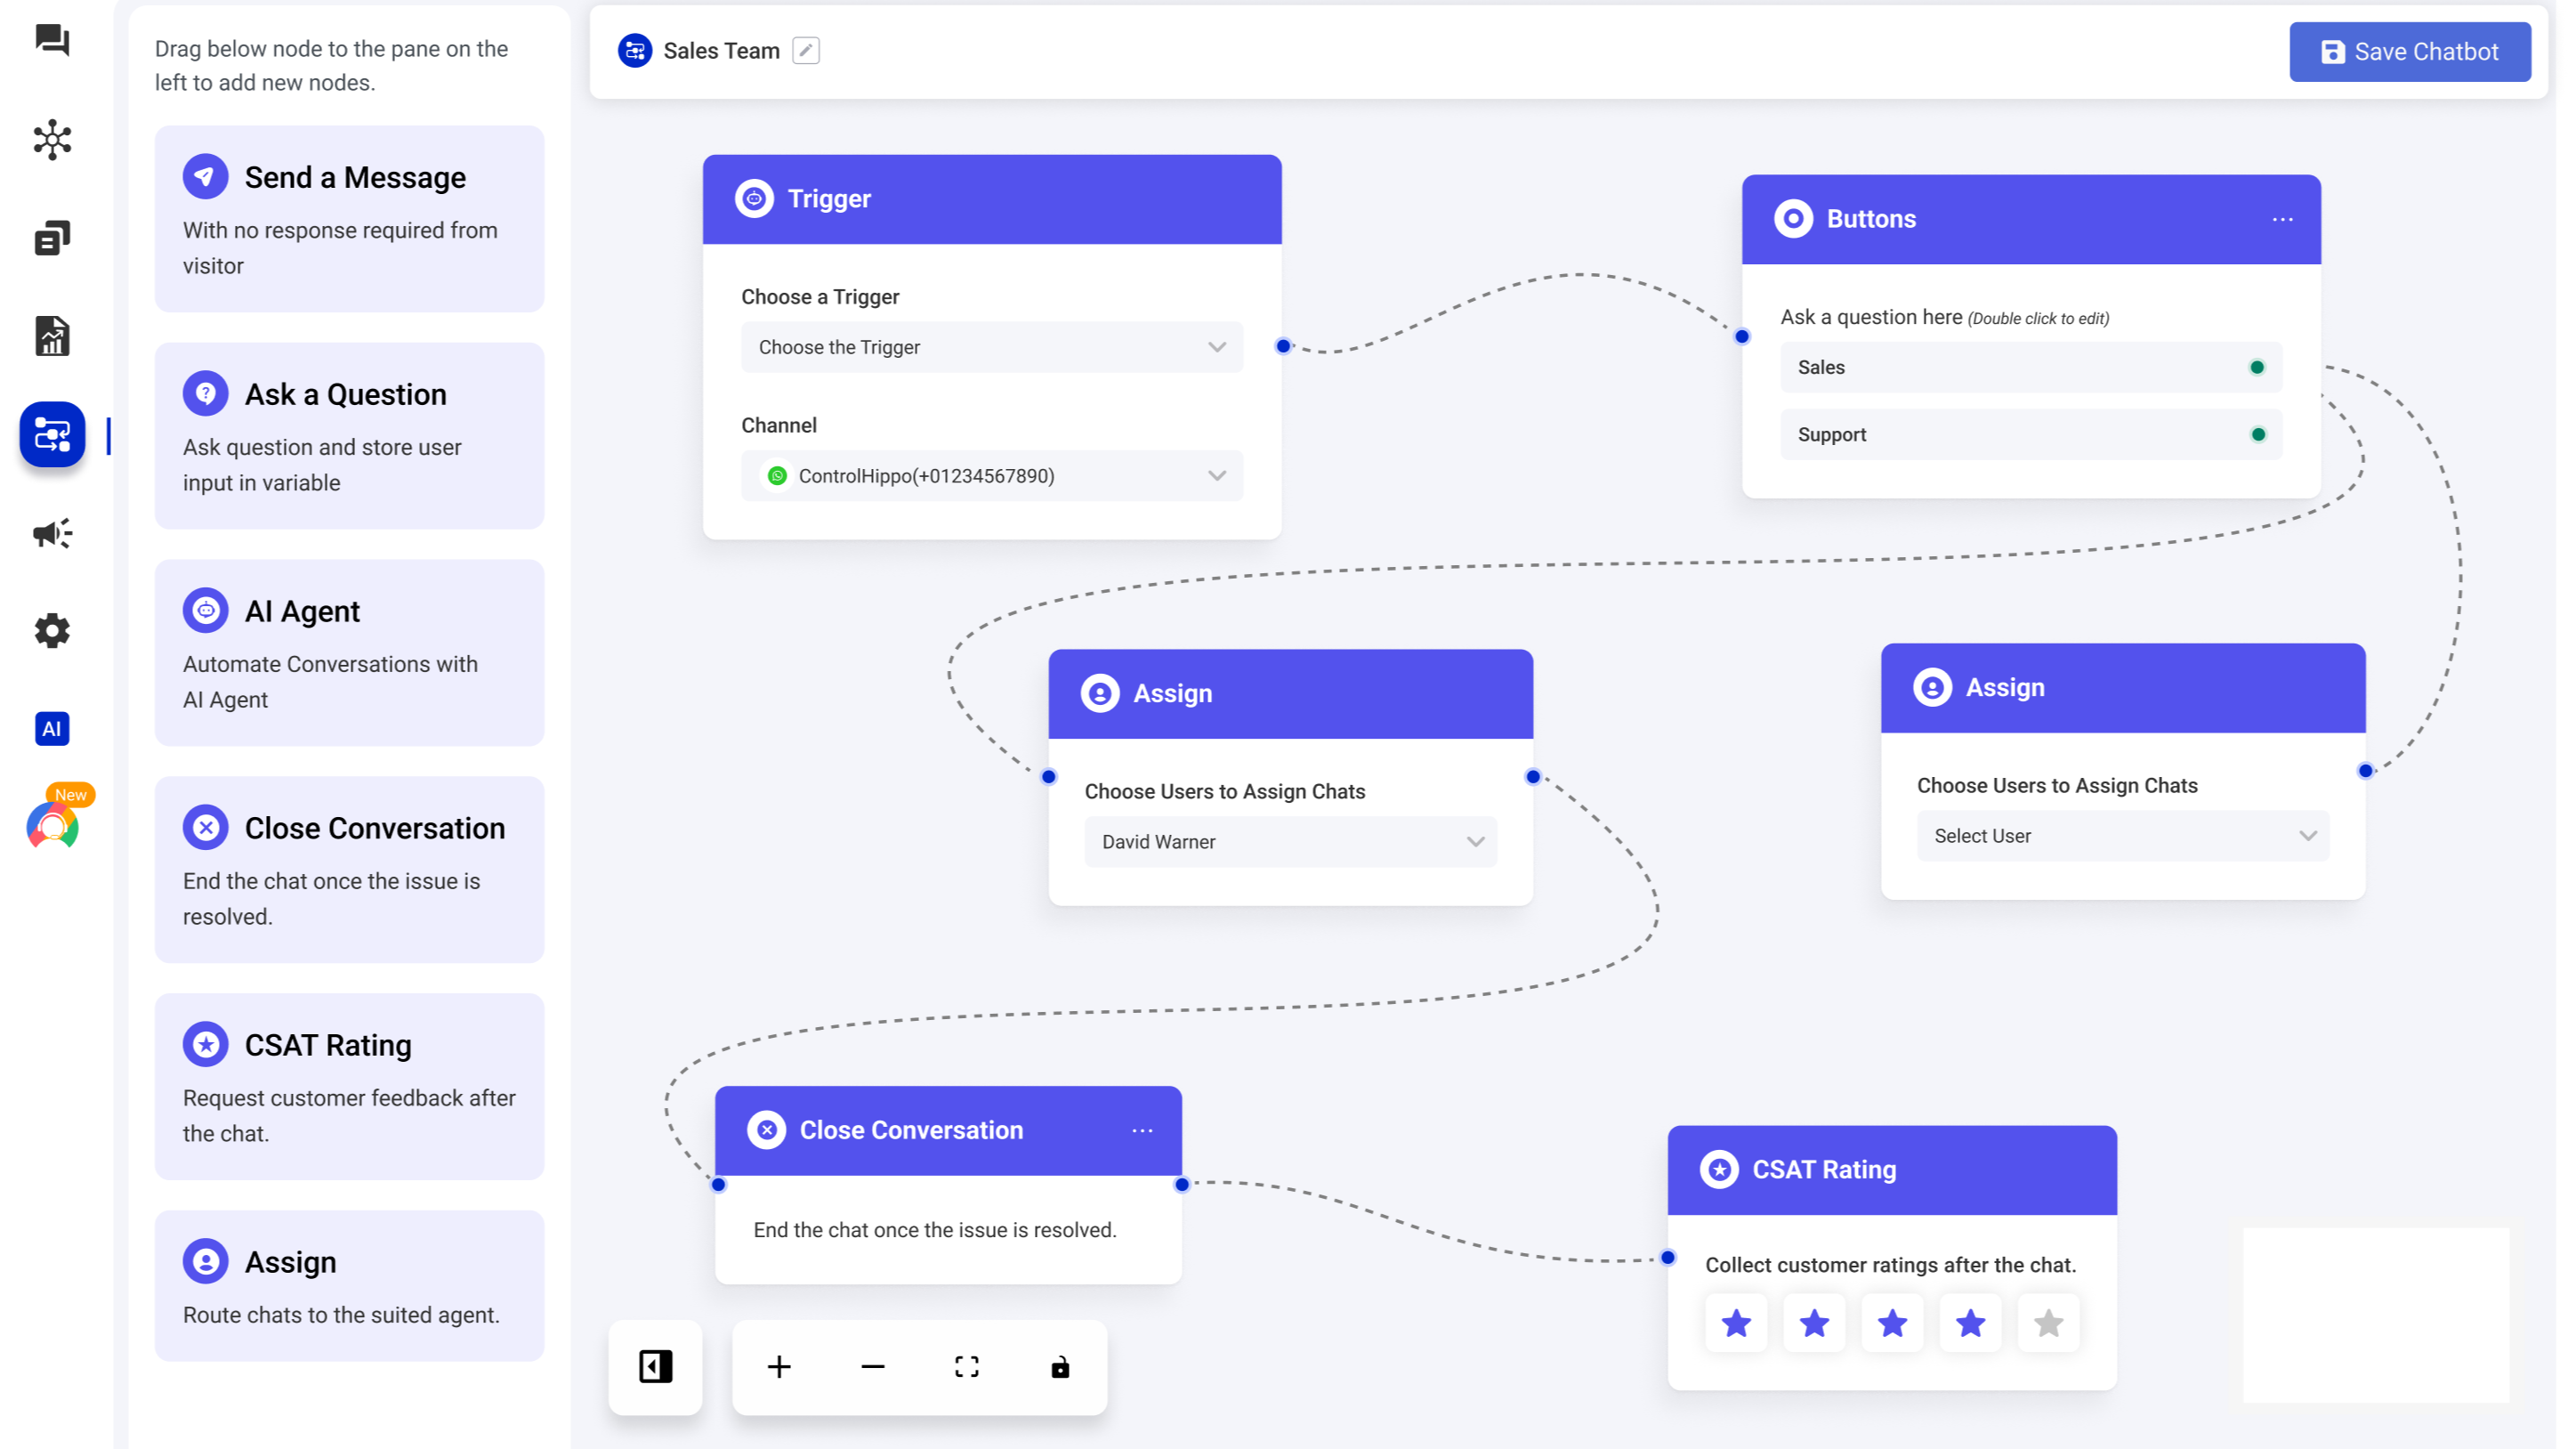Screen dimensions: 2576x1449
Task: Click the AI Agent node card
Action: pyautogui.click(x=349, y=653)
